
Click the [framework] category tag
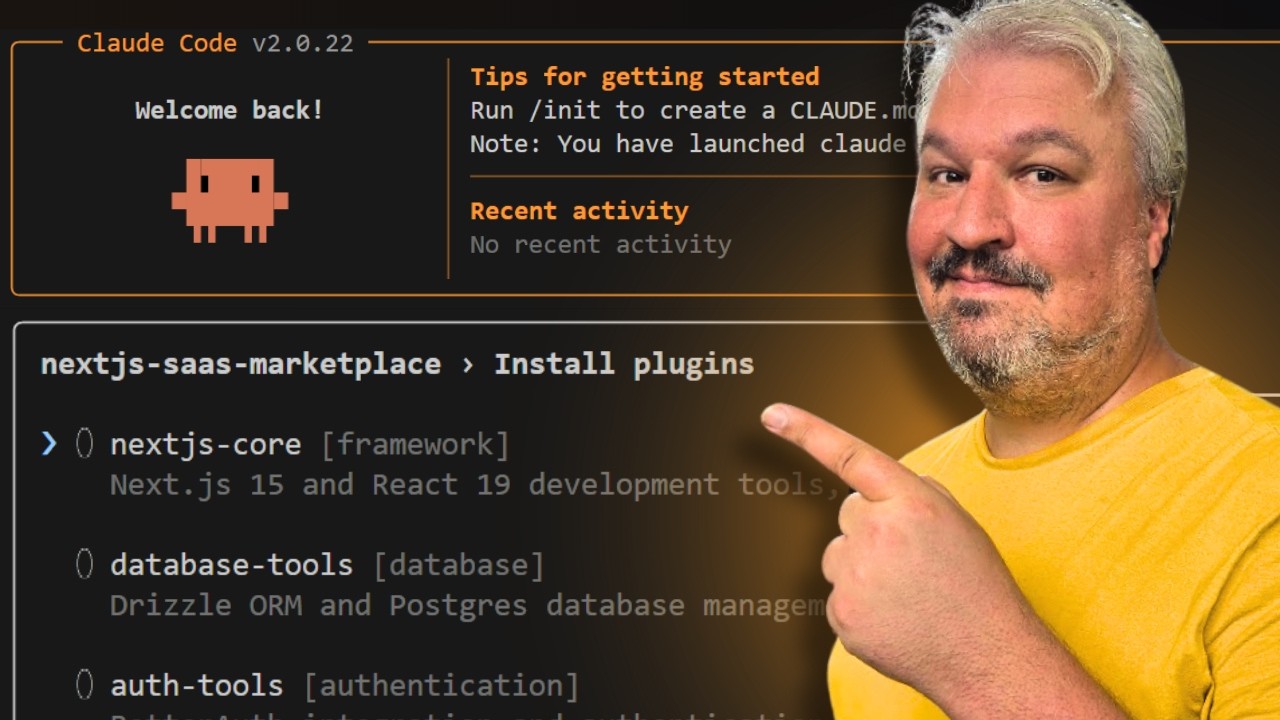click(415, 444)
